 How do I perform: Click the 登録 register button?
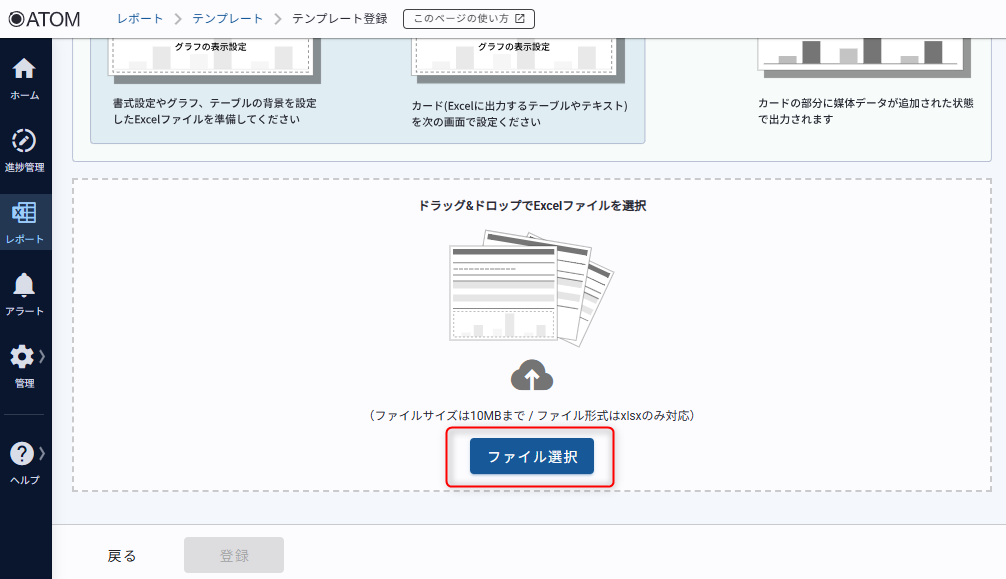tap(234, 556)
